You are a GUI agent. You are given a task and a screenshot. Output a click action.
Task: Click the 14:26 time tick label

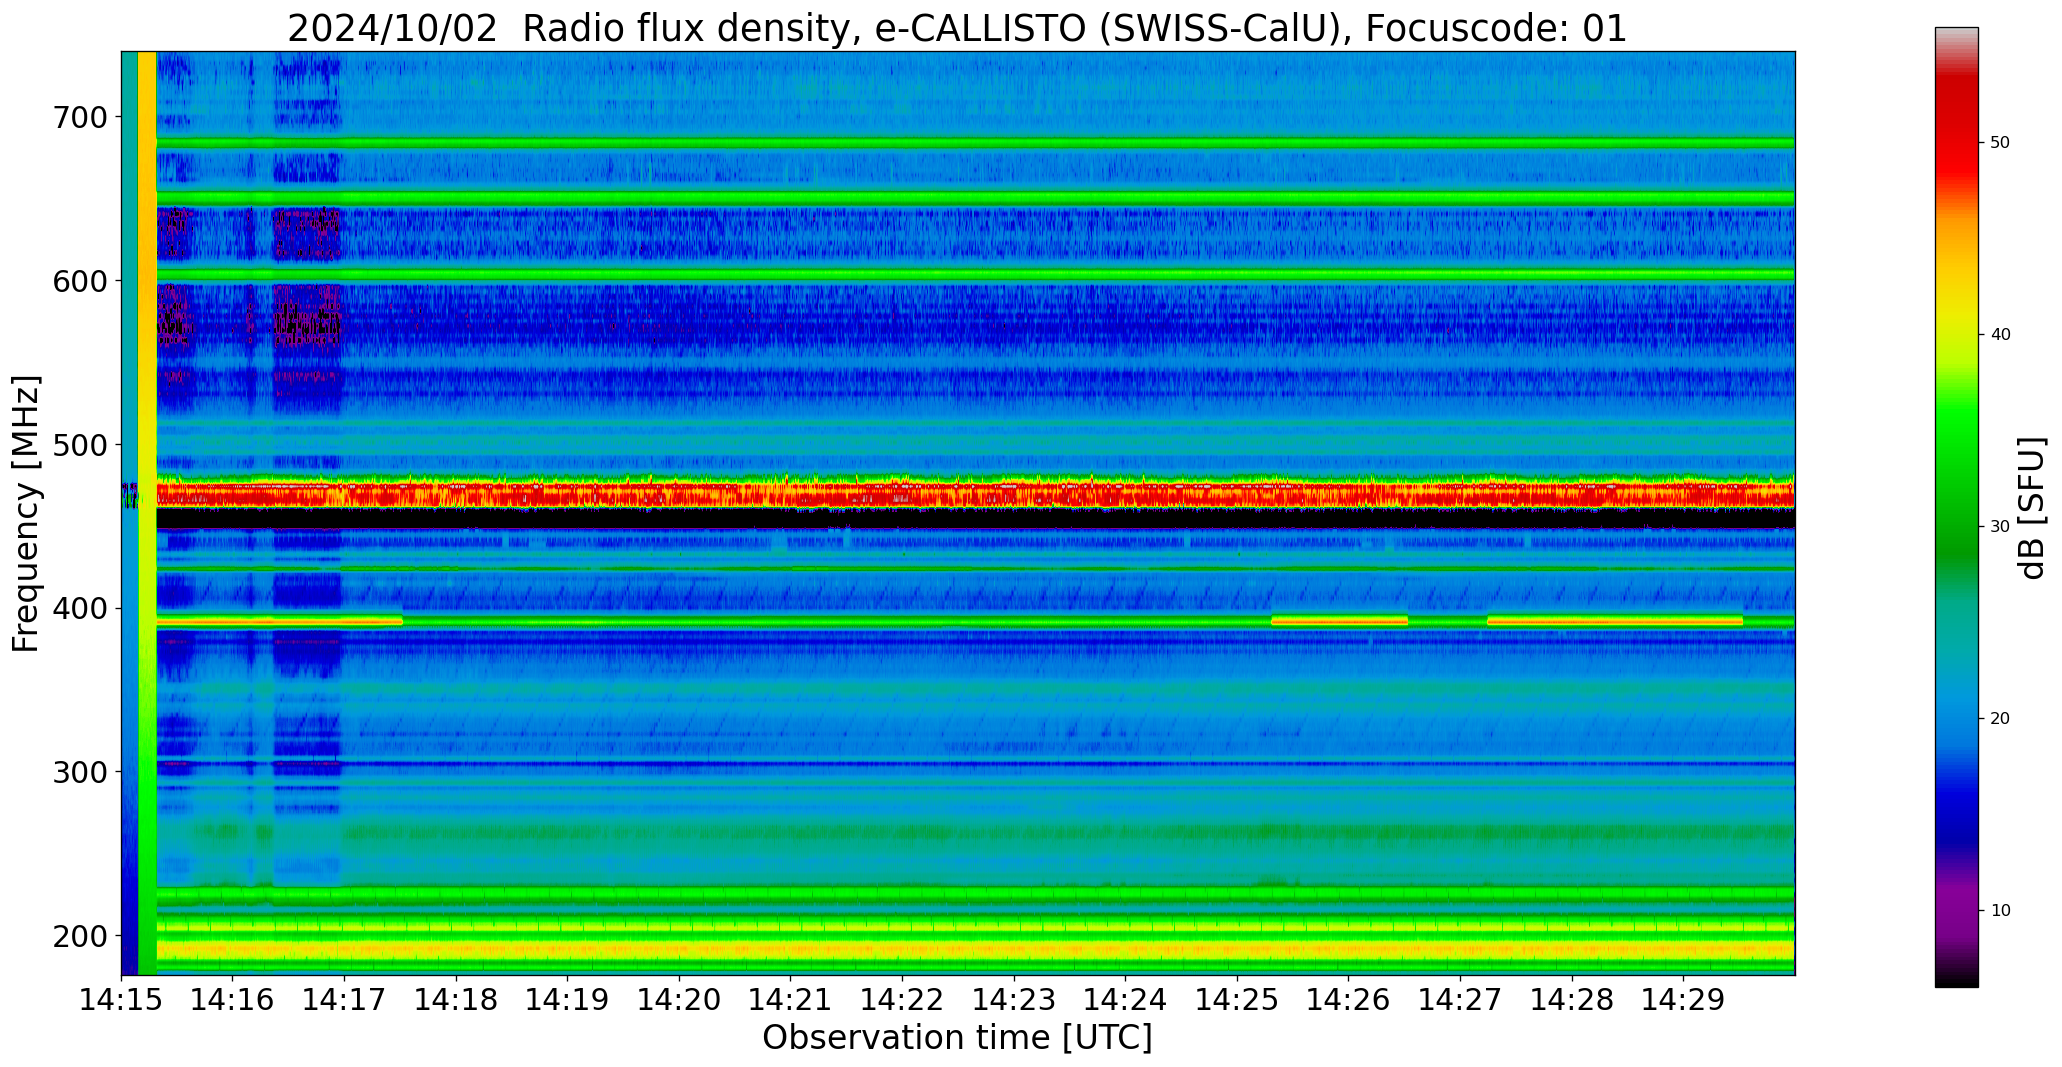[1349, 1000]
